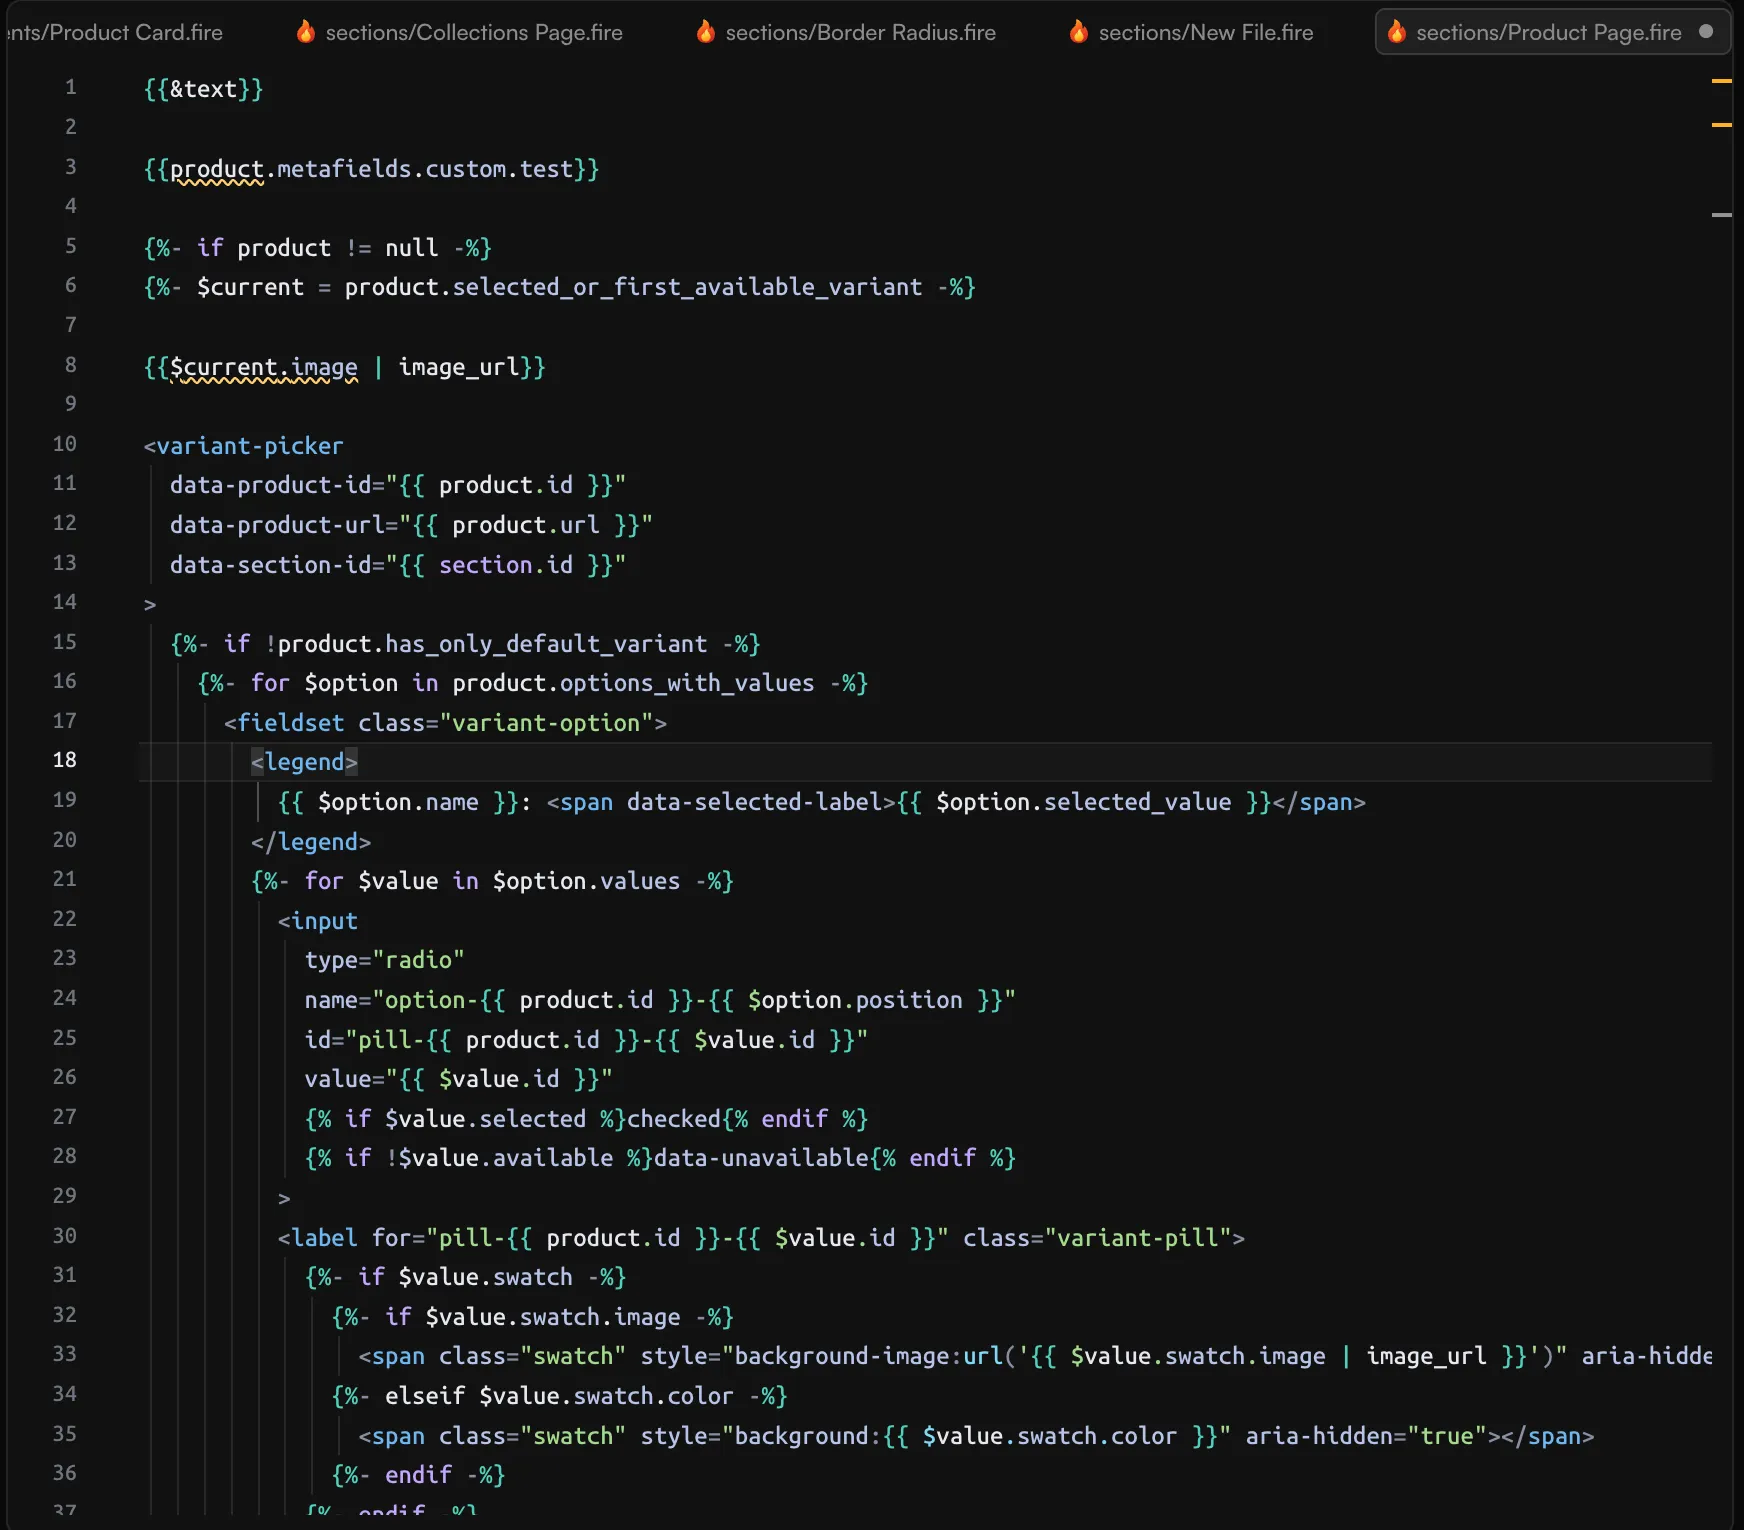Click flame icon on Product Page tab
Screen dimensions: 1744x1530
[x=1397, y=32]
